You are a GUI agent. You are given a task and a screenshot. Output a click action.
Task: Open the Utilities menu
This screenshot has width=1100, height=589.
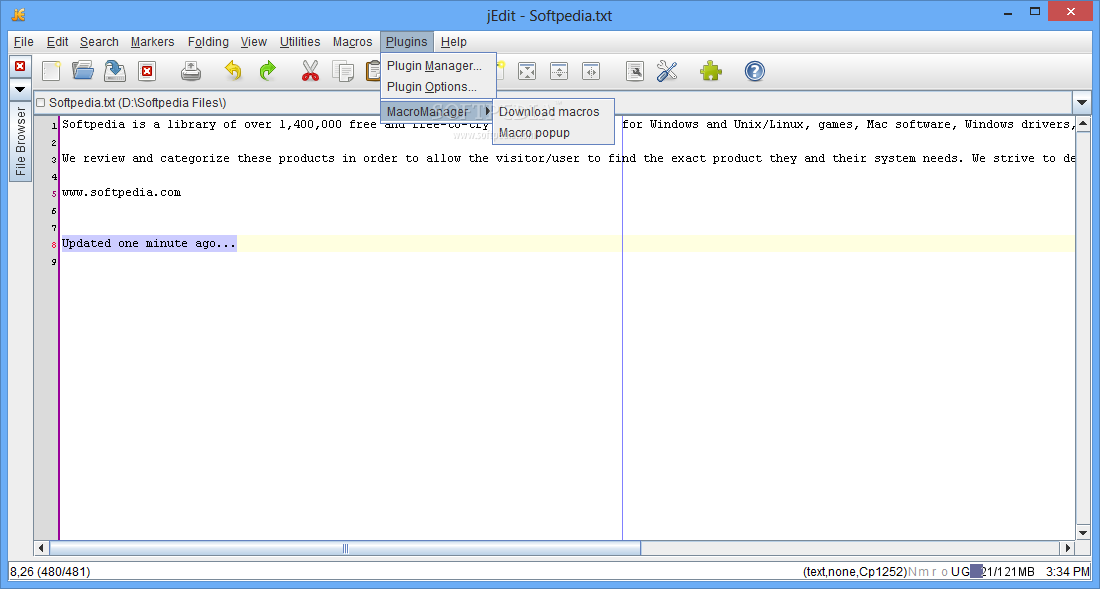point(300,41)
